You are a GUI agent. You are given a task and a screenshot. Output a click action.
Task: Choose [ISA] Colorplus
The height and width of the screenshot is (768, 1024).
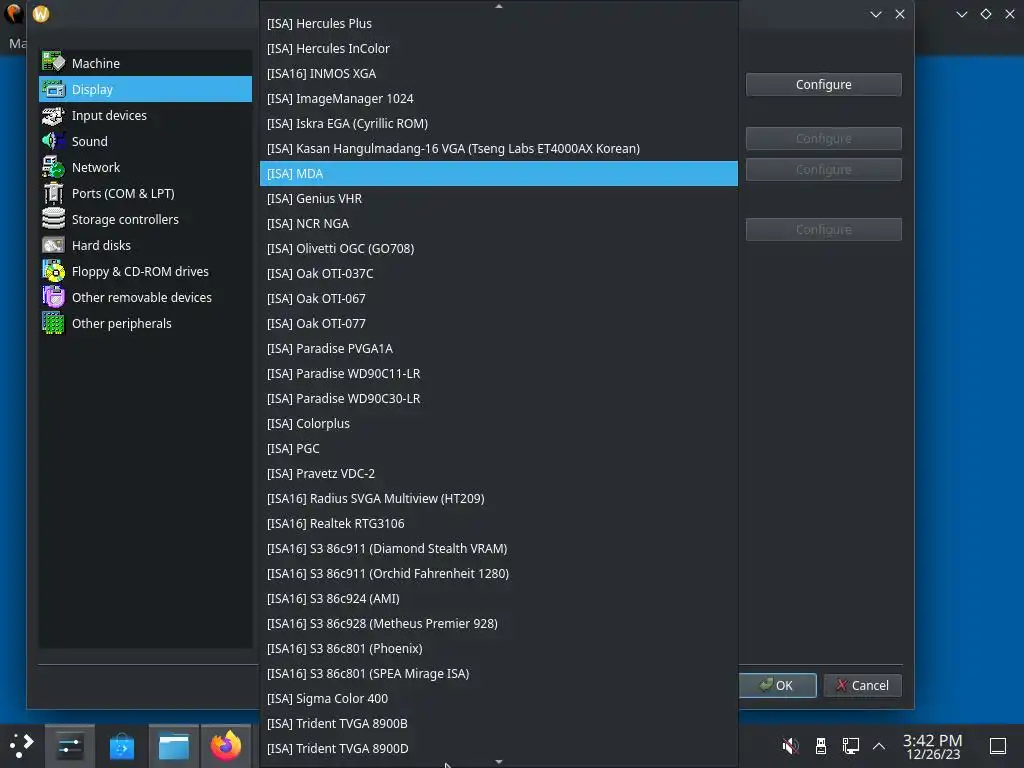pos(499,423)
